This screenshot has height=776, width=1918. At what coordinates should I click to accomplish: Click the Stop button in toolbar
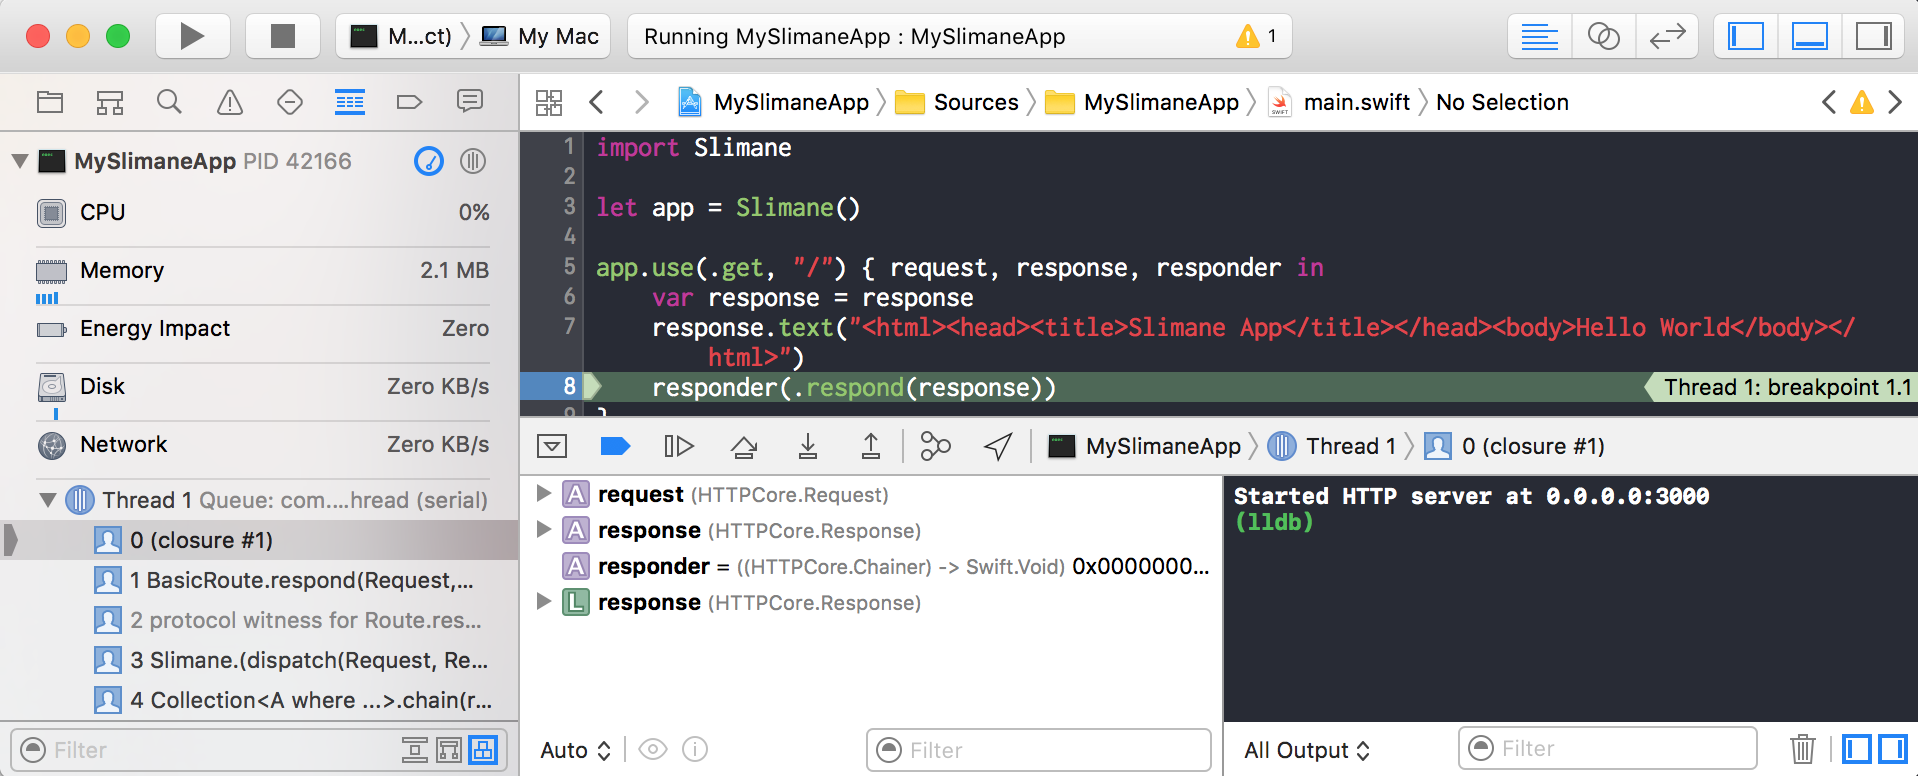(x=283, y=37)
